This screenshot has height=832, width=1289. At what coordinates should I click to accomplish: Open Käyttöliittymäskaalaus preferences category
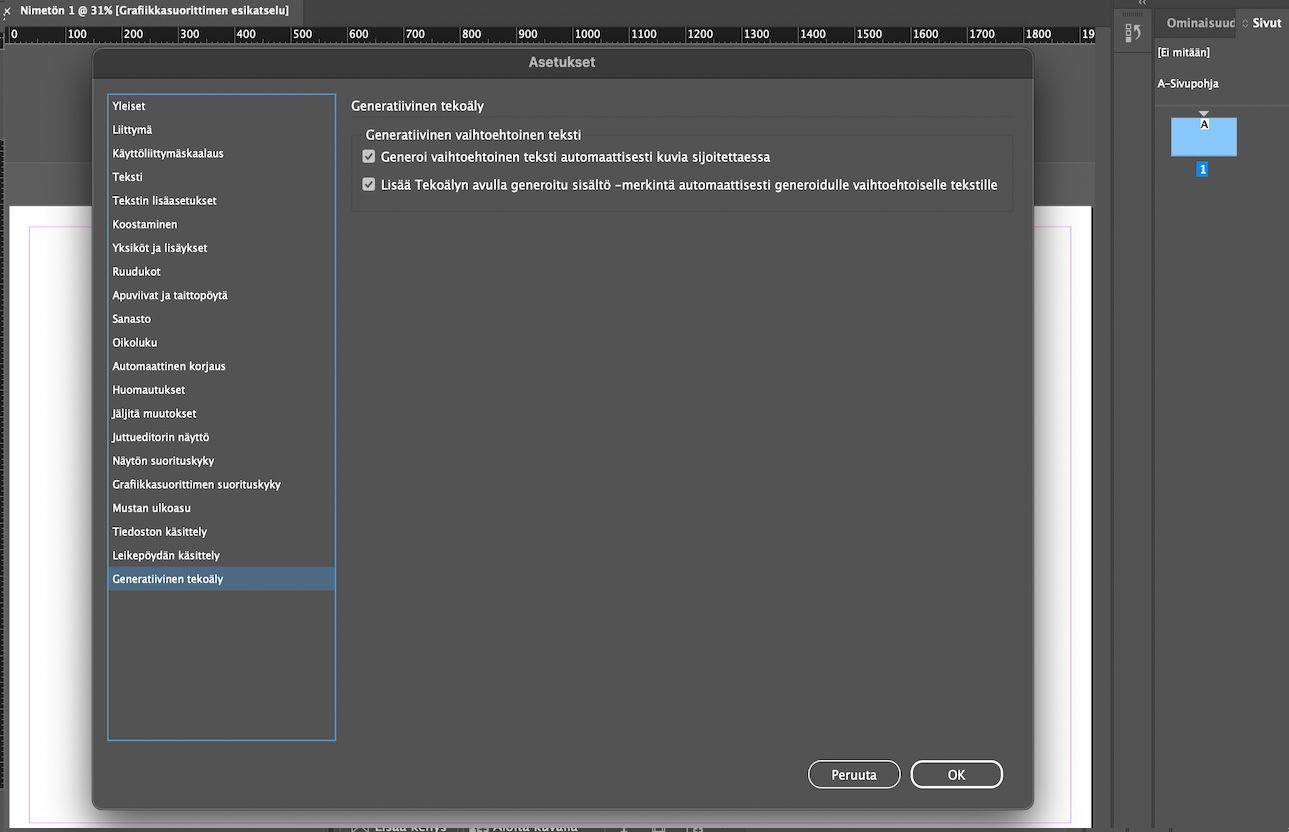[221, 153]
